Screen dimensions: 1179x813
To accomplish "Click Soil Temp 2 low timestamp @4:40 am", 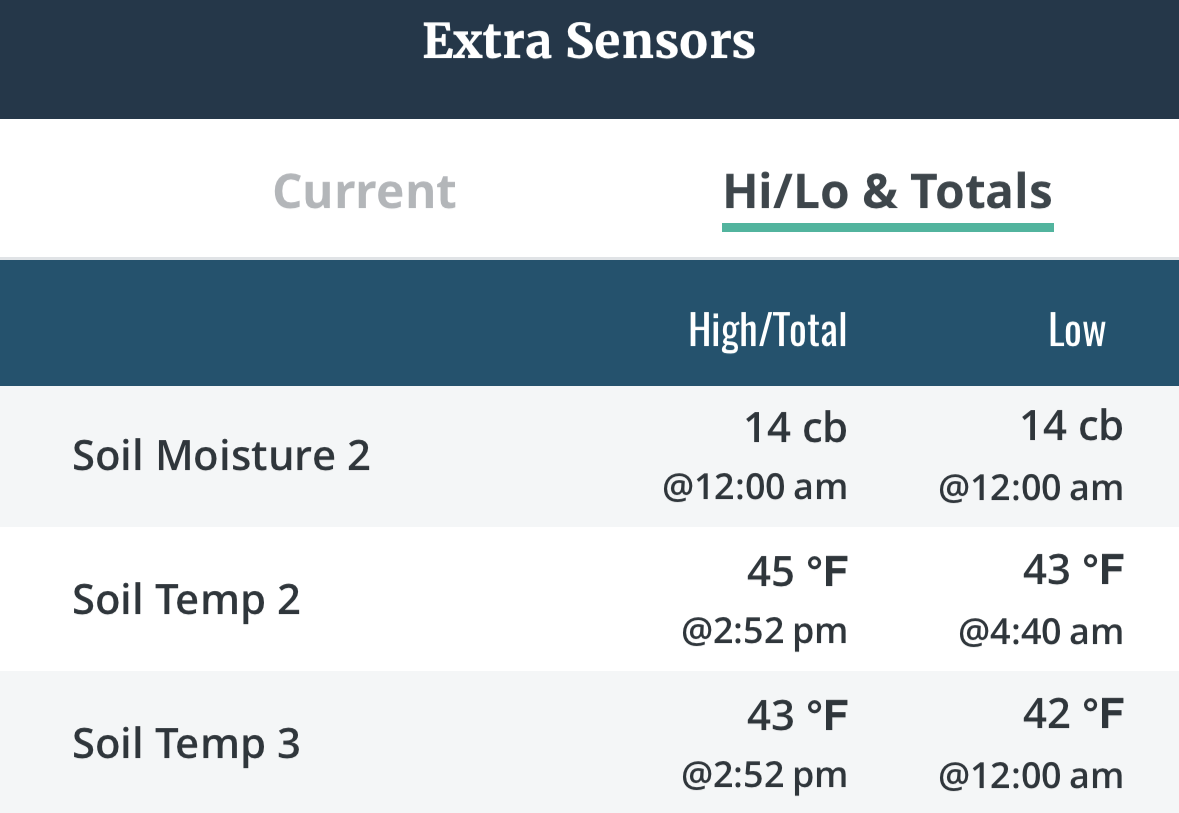I will (1040, 632).
